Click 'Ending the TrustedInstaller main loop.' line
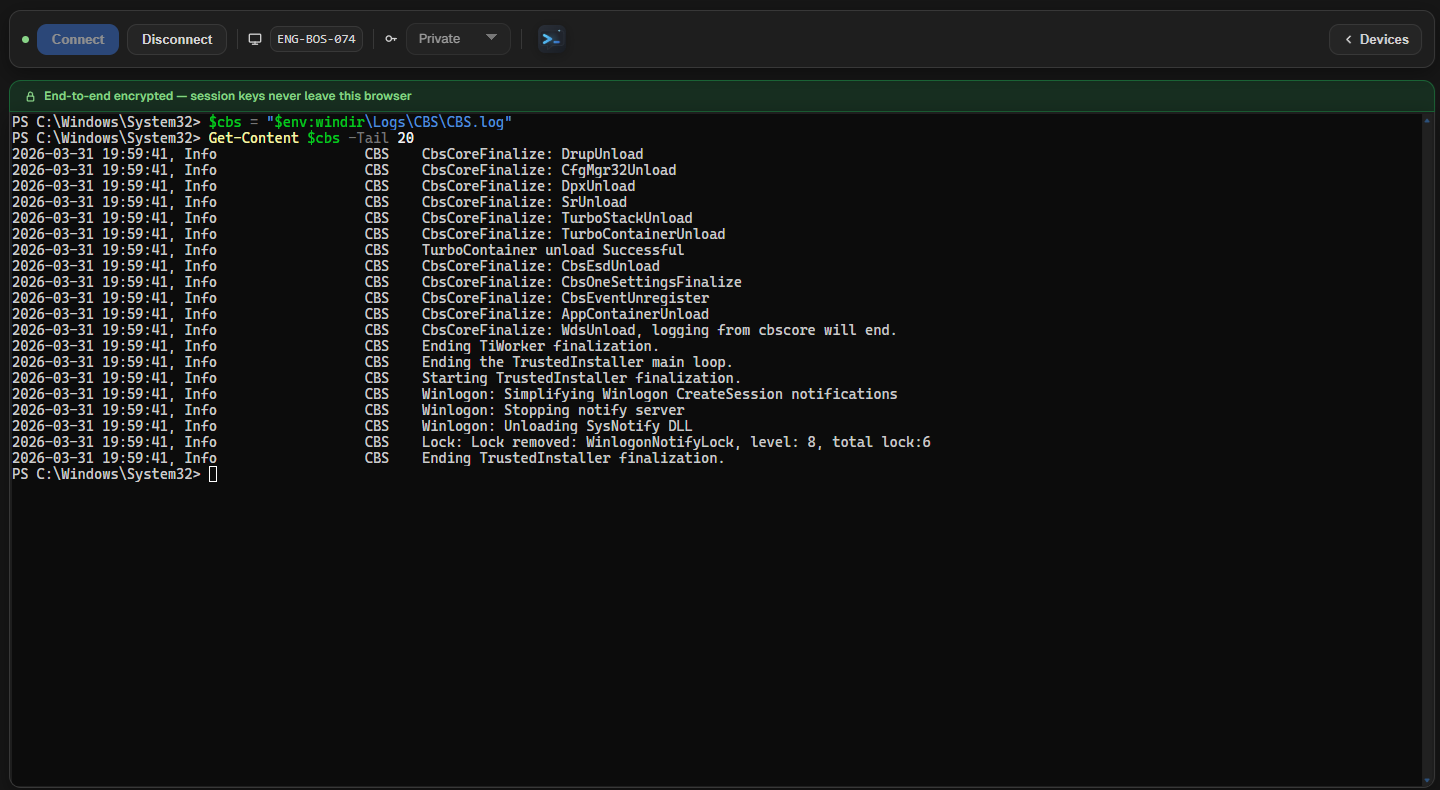The width and height of the screenshot is (1440, 790). [373, 362]
